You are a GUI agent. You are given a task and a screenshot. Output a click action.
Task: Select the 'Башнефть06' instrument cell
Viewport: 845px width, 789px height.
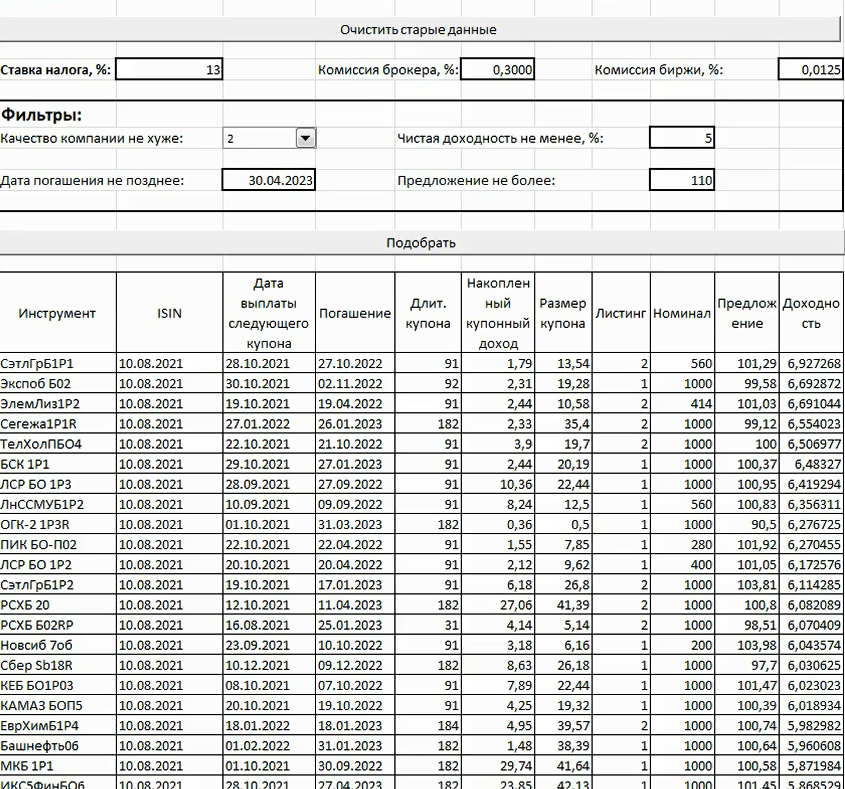58,746
